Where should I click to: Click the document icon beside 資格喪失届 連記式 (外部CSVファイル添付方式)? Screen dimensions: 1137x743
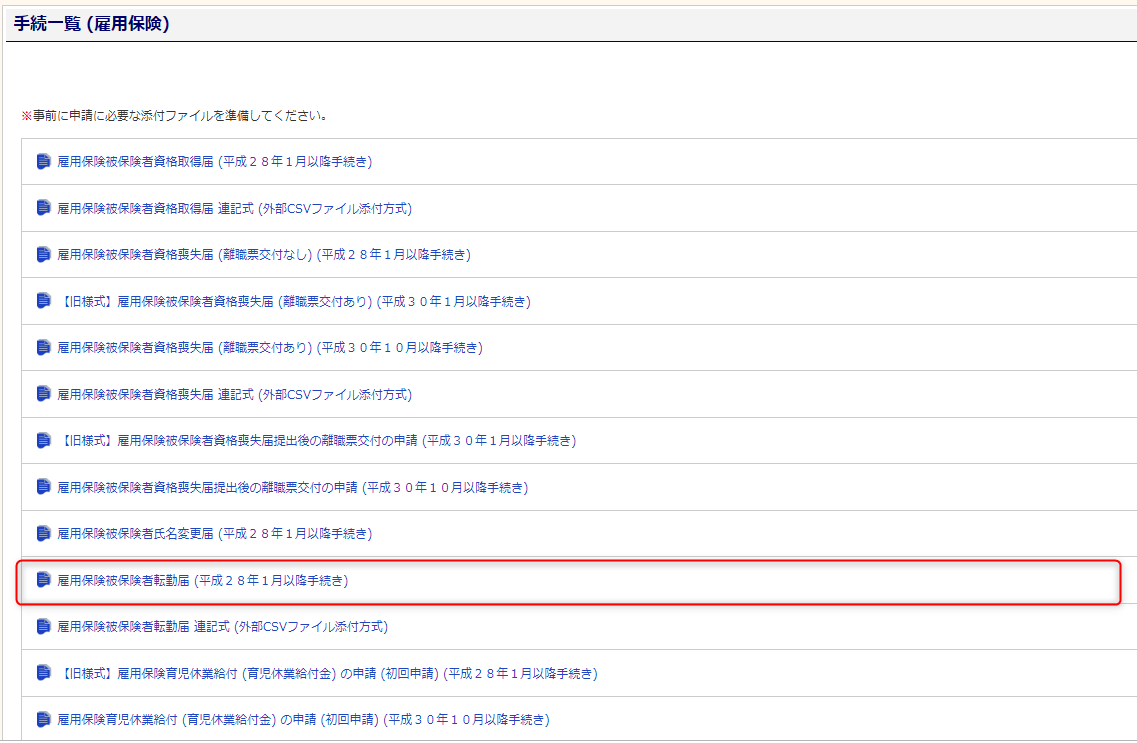tap(43, 394)
